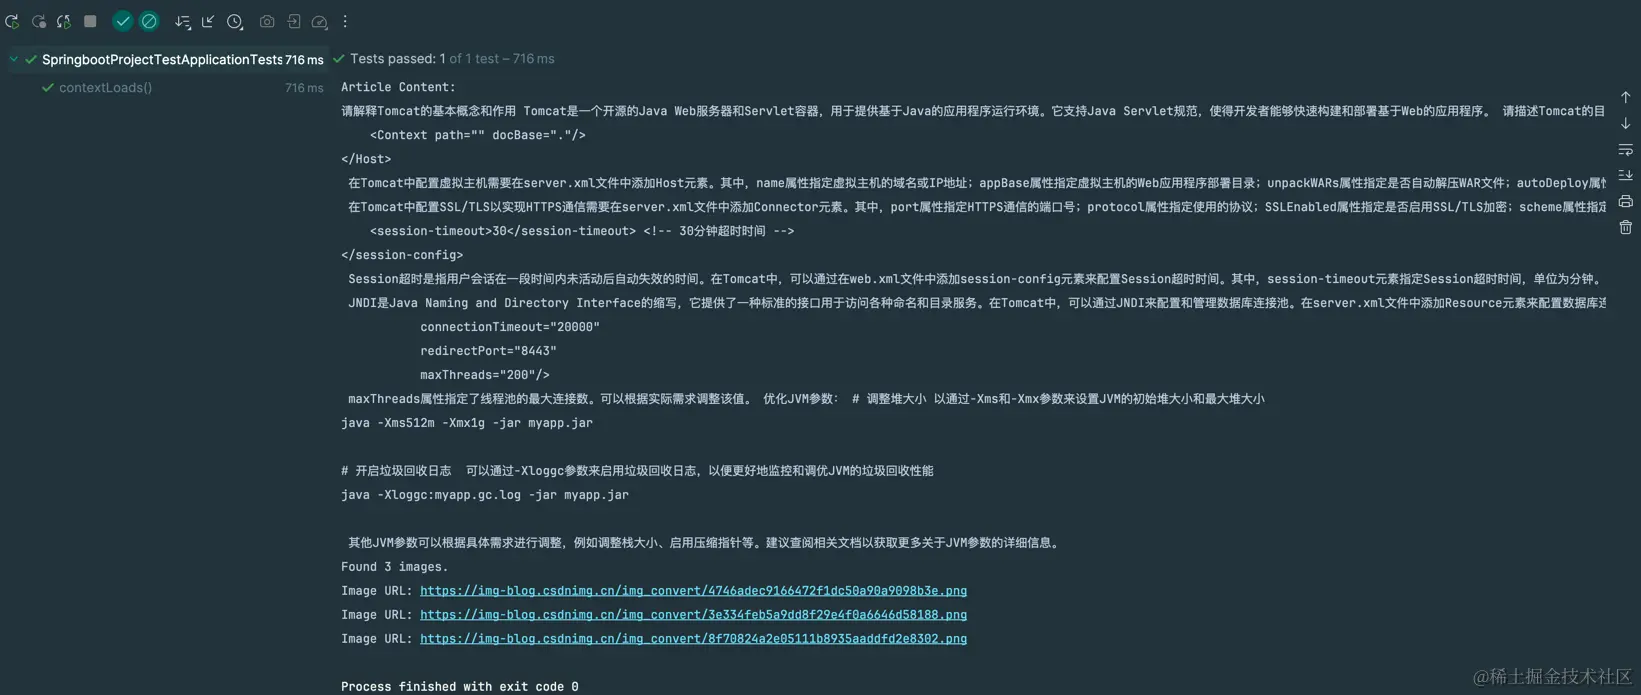
Task: Click 'Process finished with exit code 0'
Action: [459, 687]
